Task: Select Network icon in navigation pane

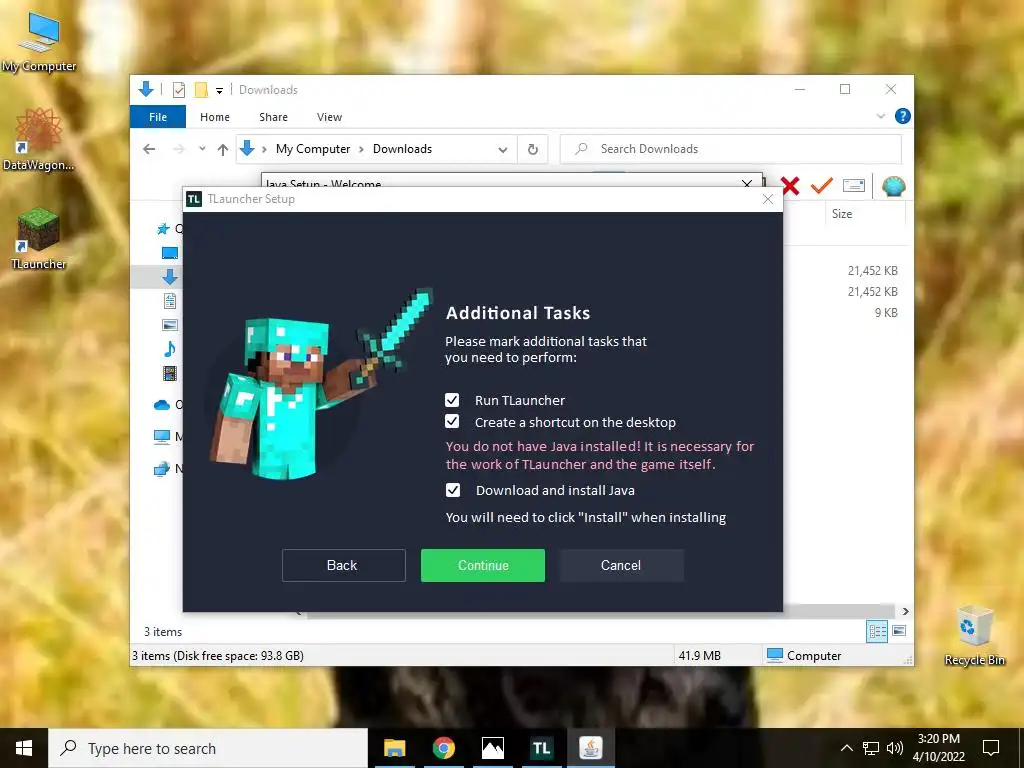Action: click(x=162, y=469)
